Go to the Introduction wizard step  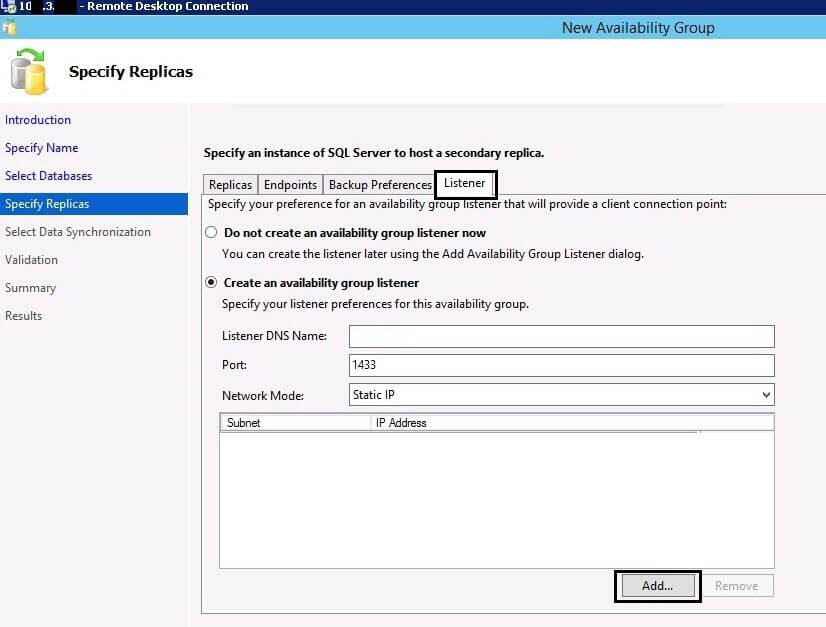point(38,120)
